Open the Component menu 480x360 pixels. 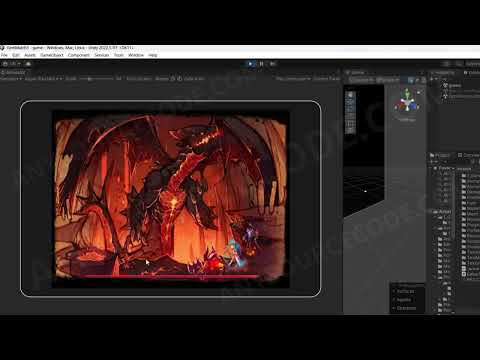(79, 55)
